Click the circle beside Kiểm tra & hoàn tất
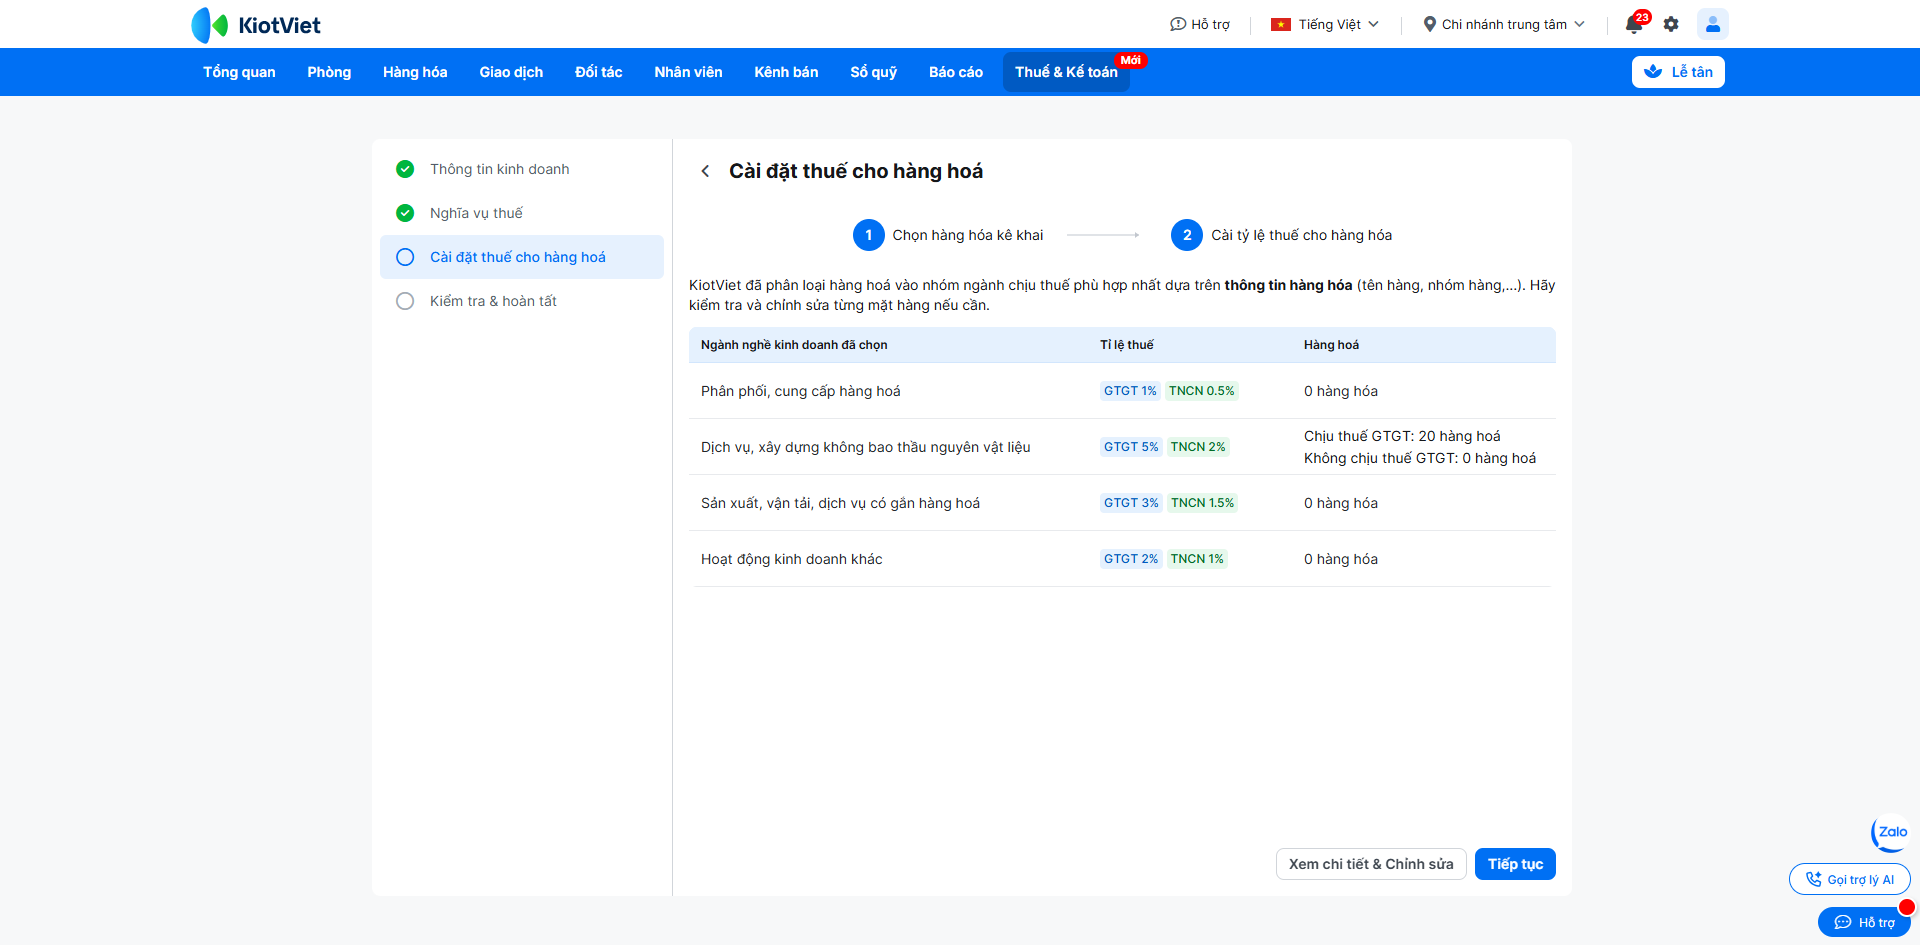The image size is (1920, 945). click(x=405, y=301)
